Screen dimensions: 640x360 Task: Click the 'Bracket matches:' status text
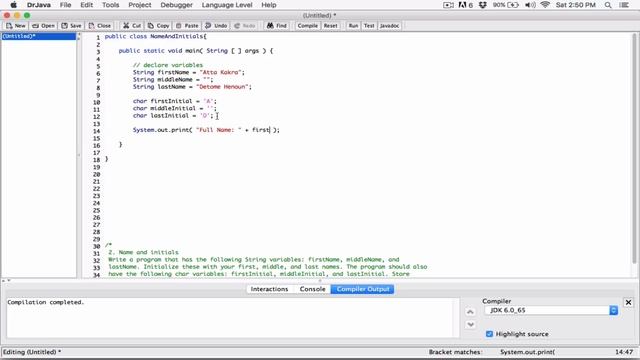point(455,352)
